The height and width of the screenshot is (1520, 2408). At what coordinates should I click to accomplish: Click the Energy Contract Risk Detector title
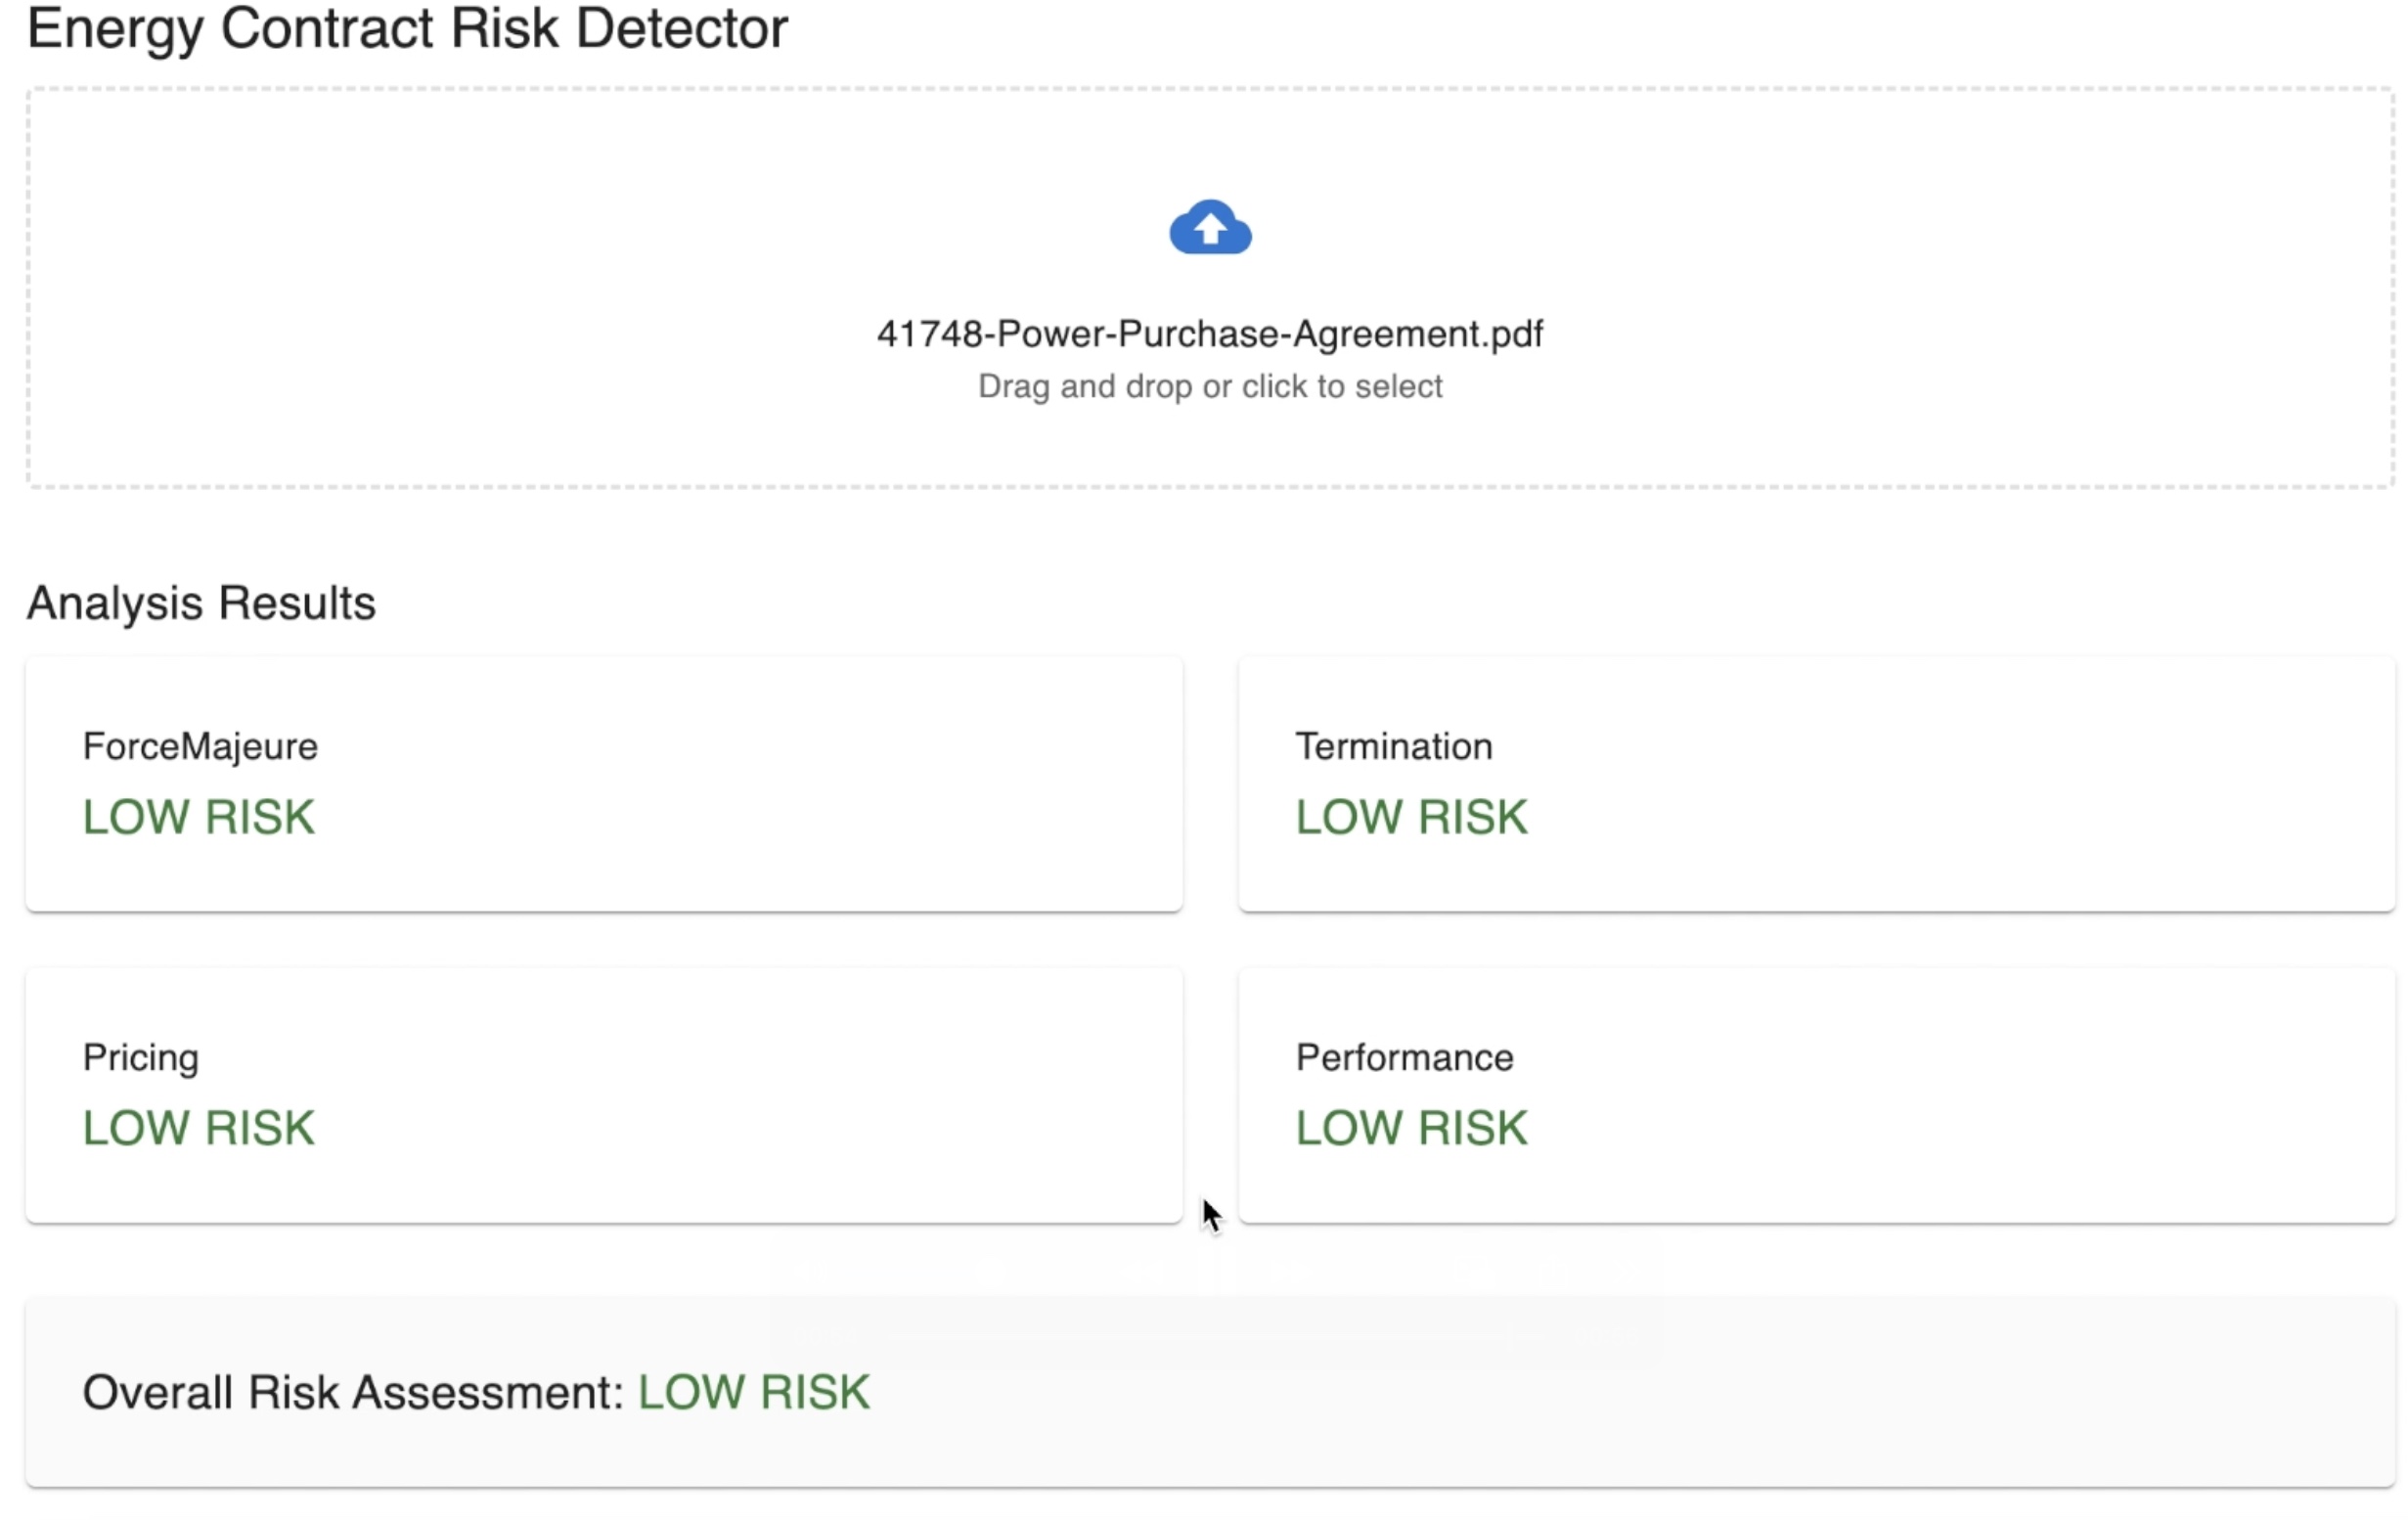point(407,28)
